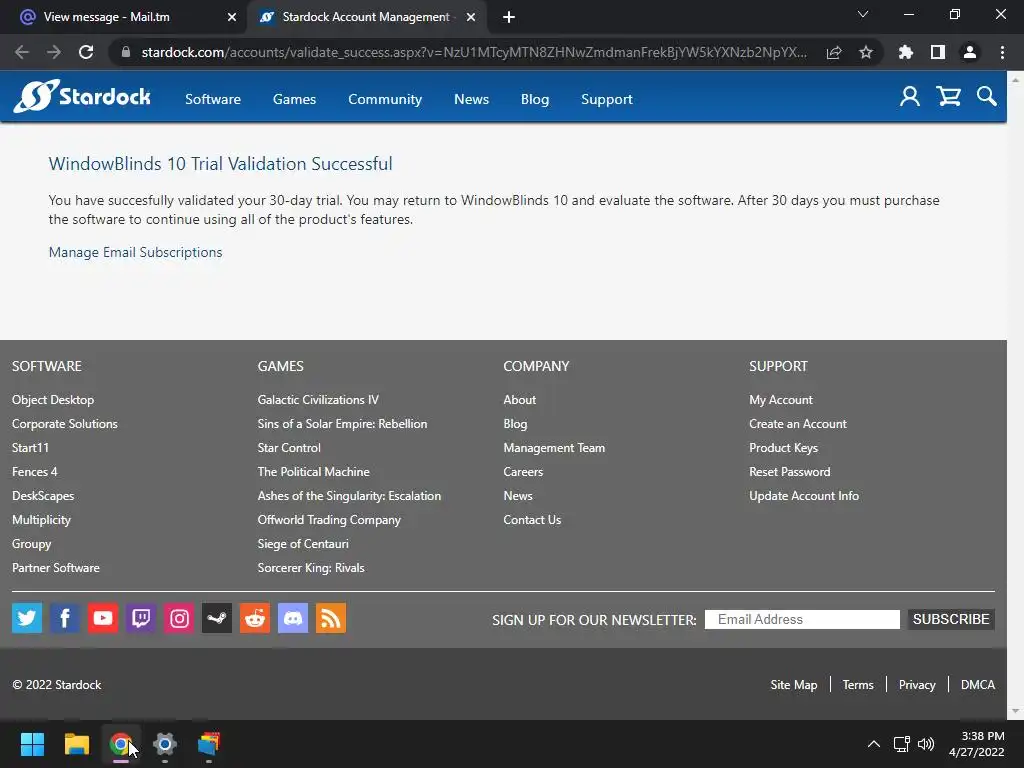Viewport: 1024px width, 768px height.
Task: Open DeskScapes footer link
Action: 43,496
